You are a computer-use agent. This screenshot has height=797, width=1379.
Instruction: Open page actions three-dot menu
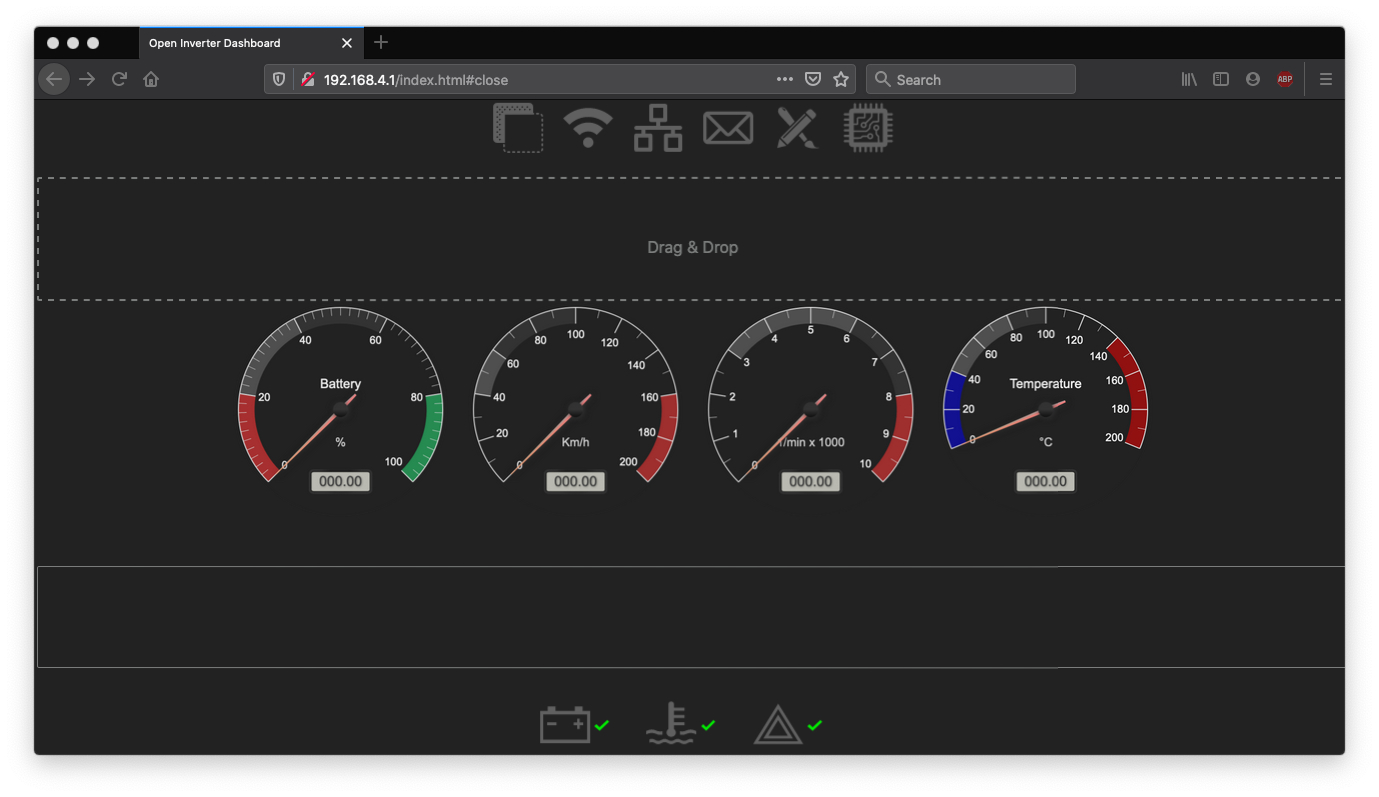click(785, 79)
